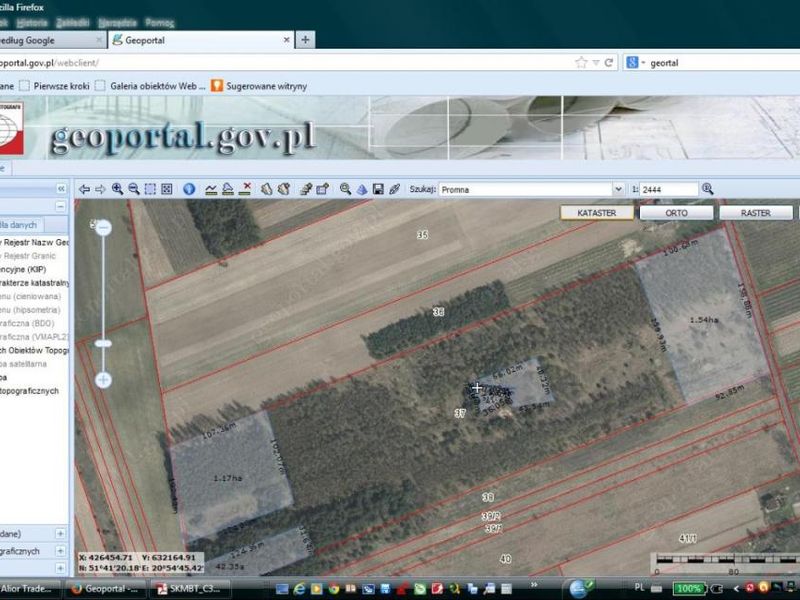
Task: Collapse the layer section with minus button
Action: (x=60, y=207)
